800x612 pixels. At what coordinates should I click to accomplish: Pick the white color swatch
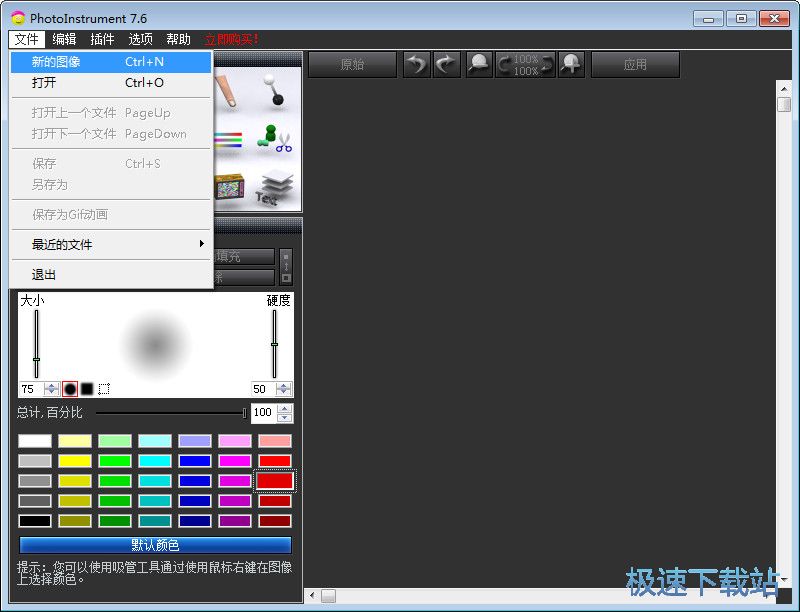click(x=35, y=441)
